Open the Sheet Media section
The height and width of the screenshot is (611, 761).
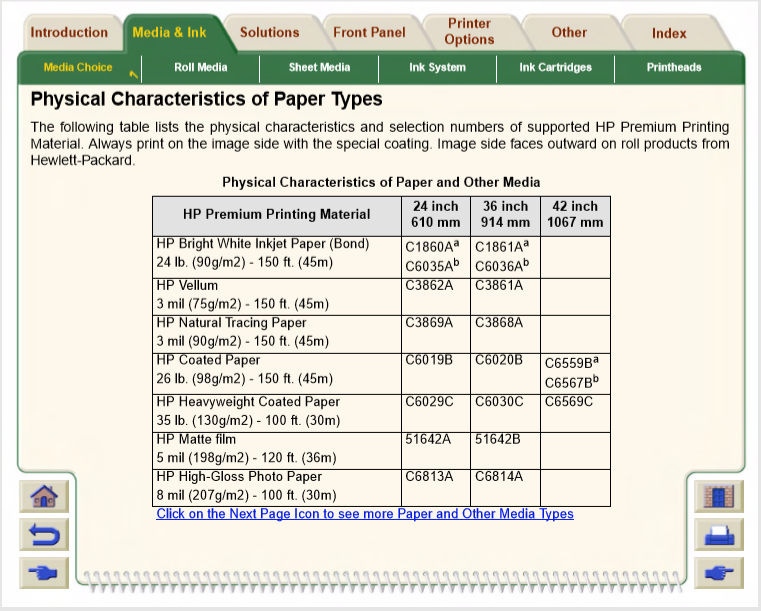click(319, 67)
